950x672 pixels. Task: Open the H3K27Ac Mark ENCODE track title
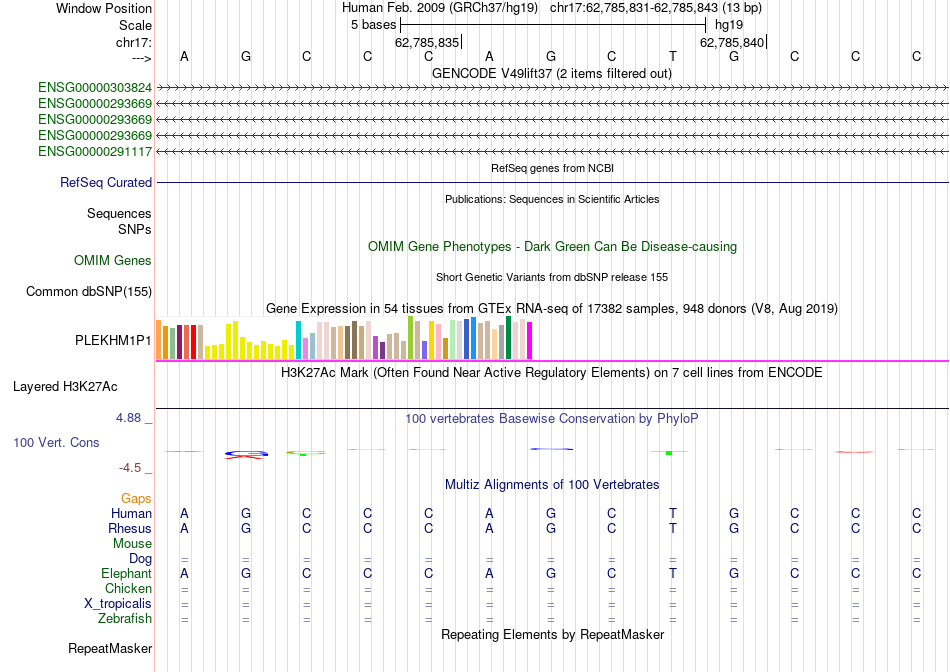click(x=551, y=372)
